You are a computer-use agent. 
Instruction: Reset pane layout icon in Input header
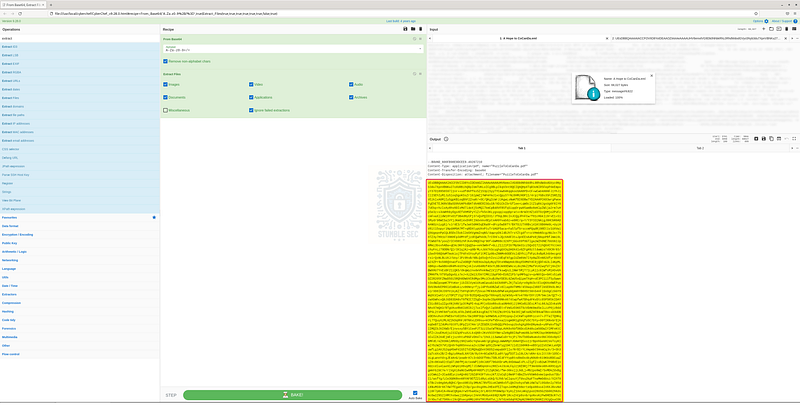[x=794, y=29]
